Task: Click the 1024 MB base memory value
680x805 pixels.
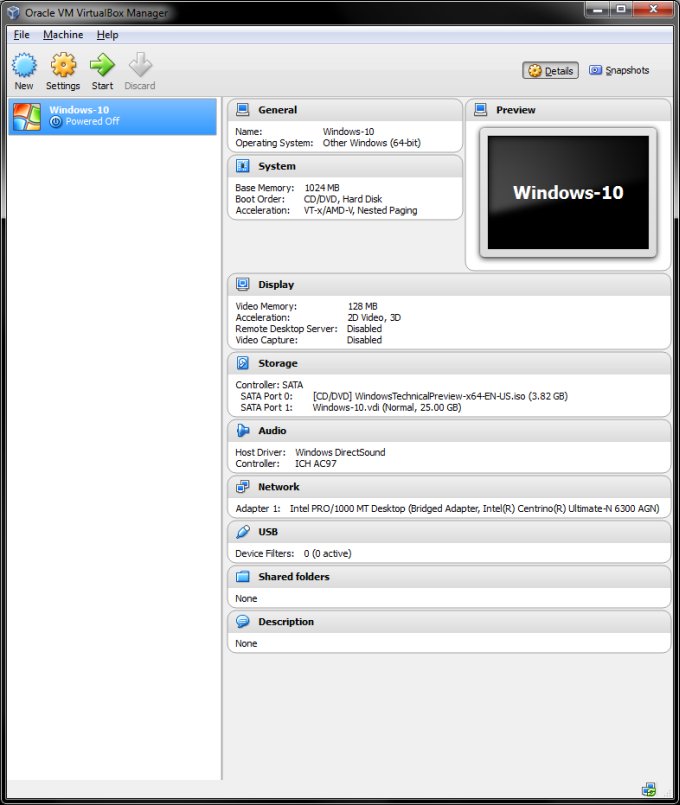Action: point(322,188)
